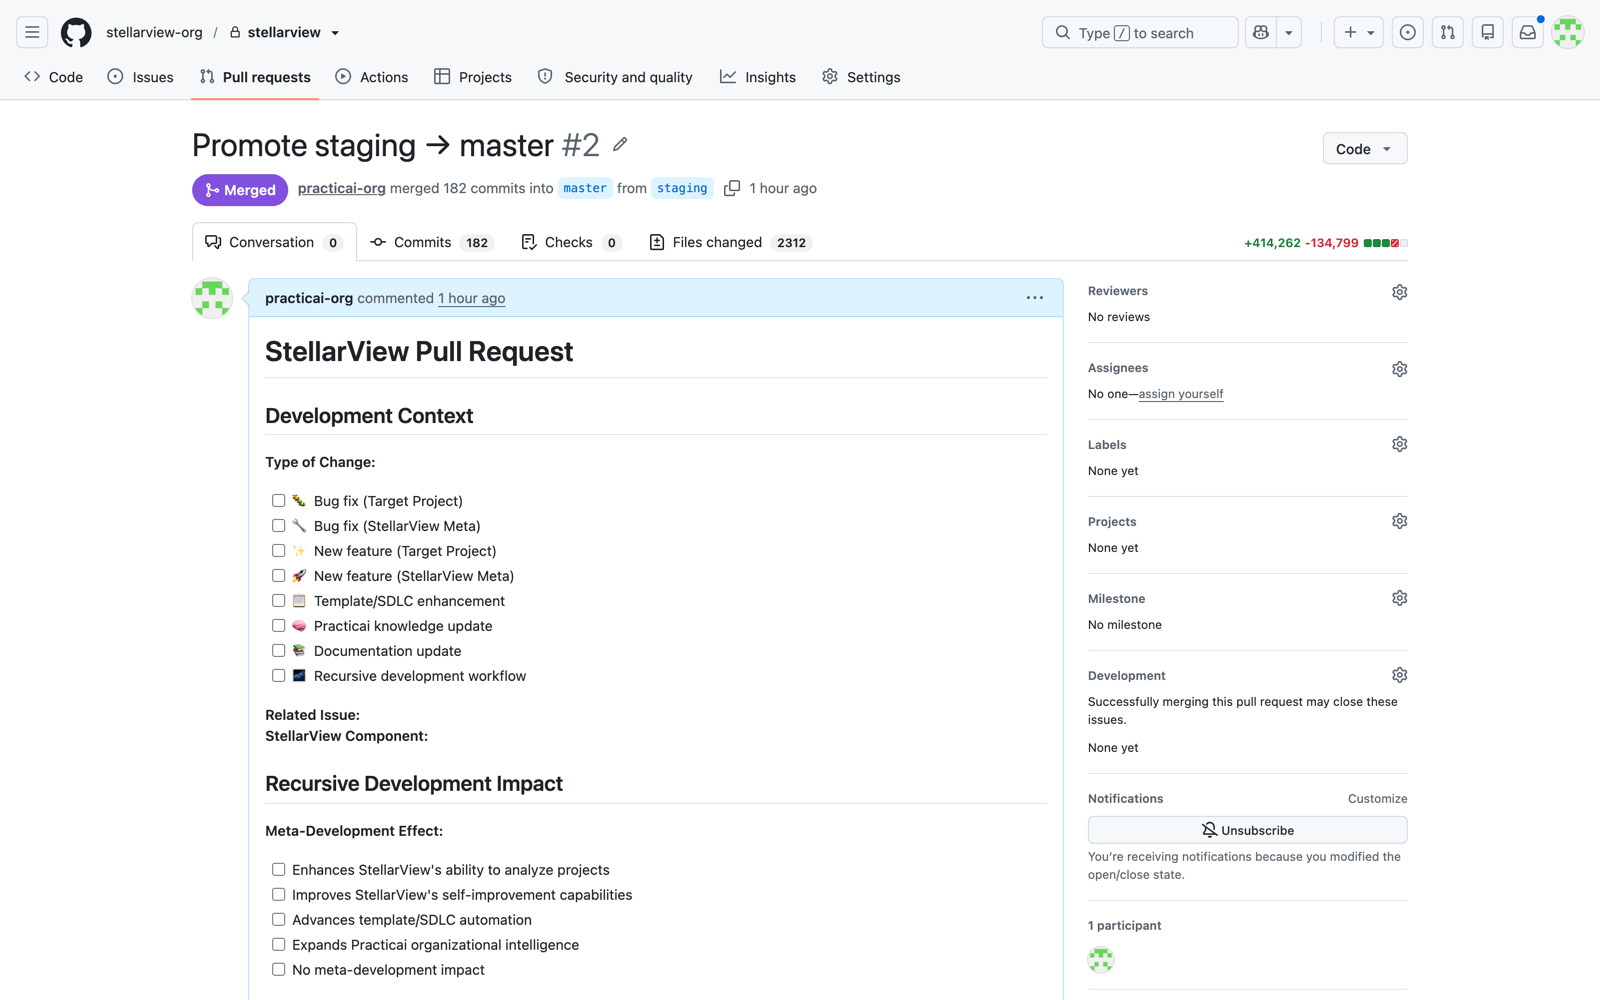
Task: Check the Recursive development workflow box
Action: pos(278,675)
